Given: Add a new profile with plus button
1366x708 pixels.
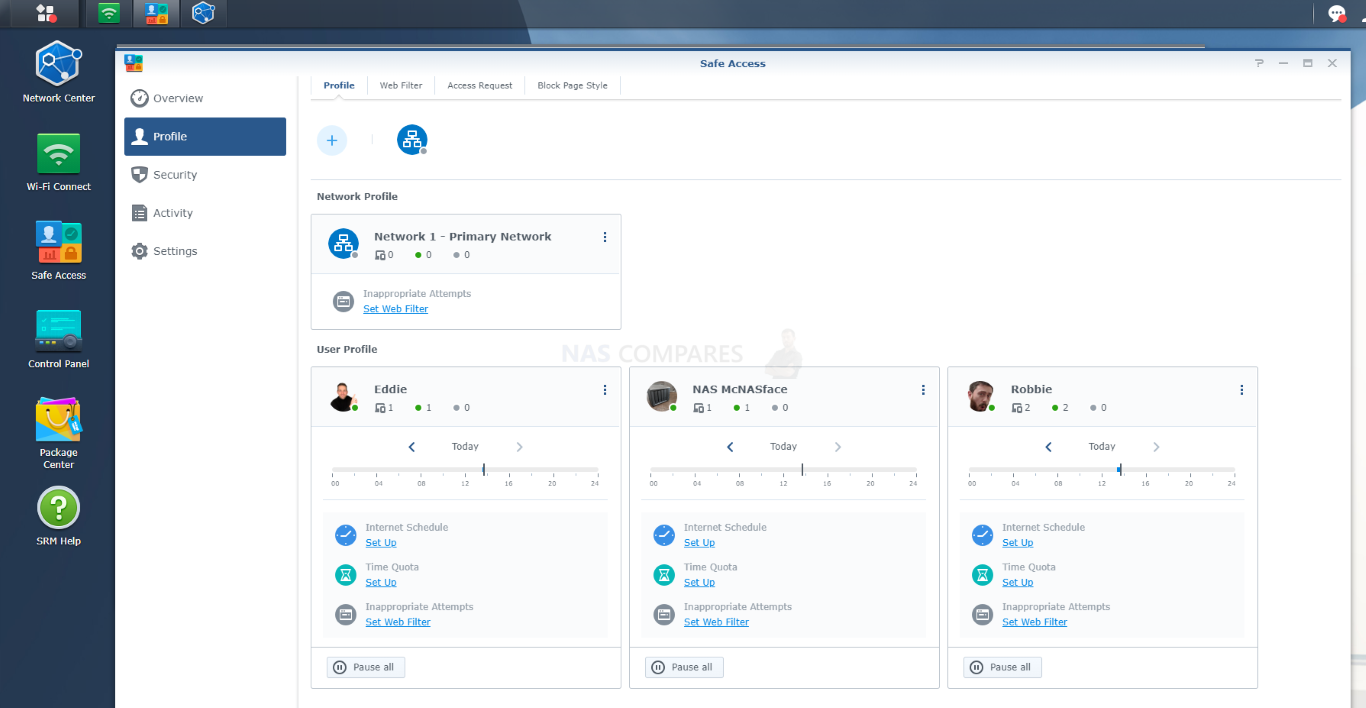Looking at the screenshot, I should pos(332,140).
